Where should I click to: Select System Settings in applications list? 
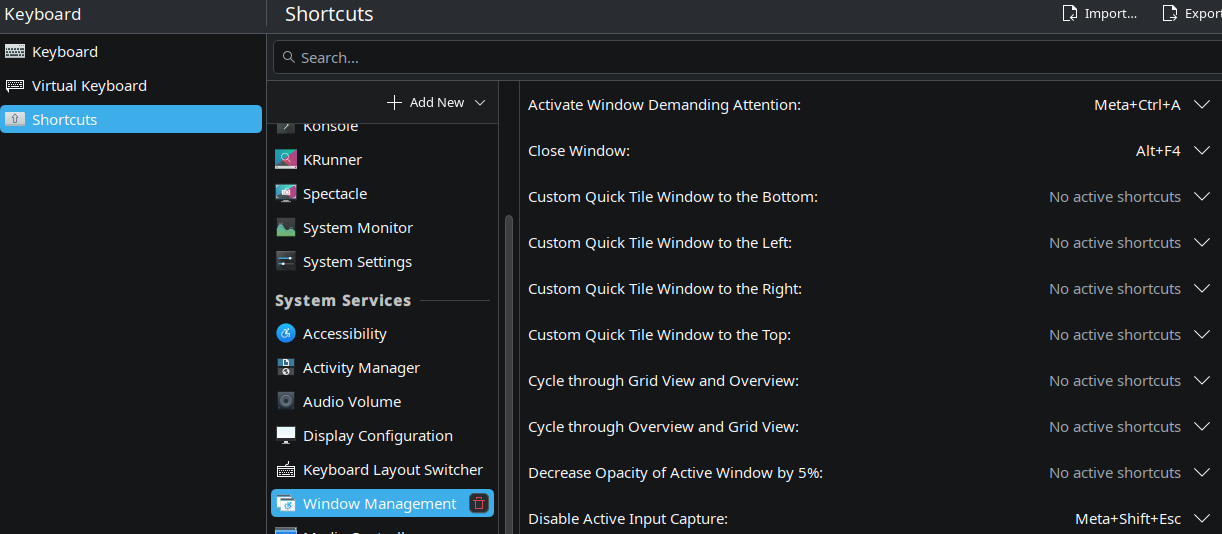tap(357, 262)
